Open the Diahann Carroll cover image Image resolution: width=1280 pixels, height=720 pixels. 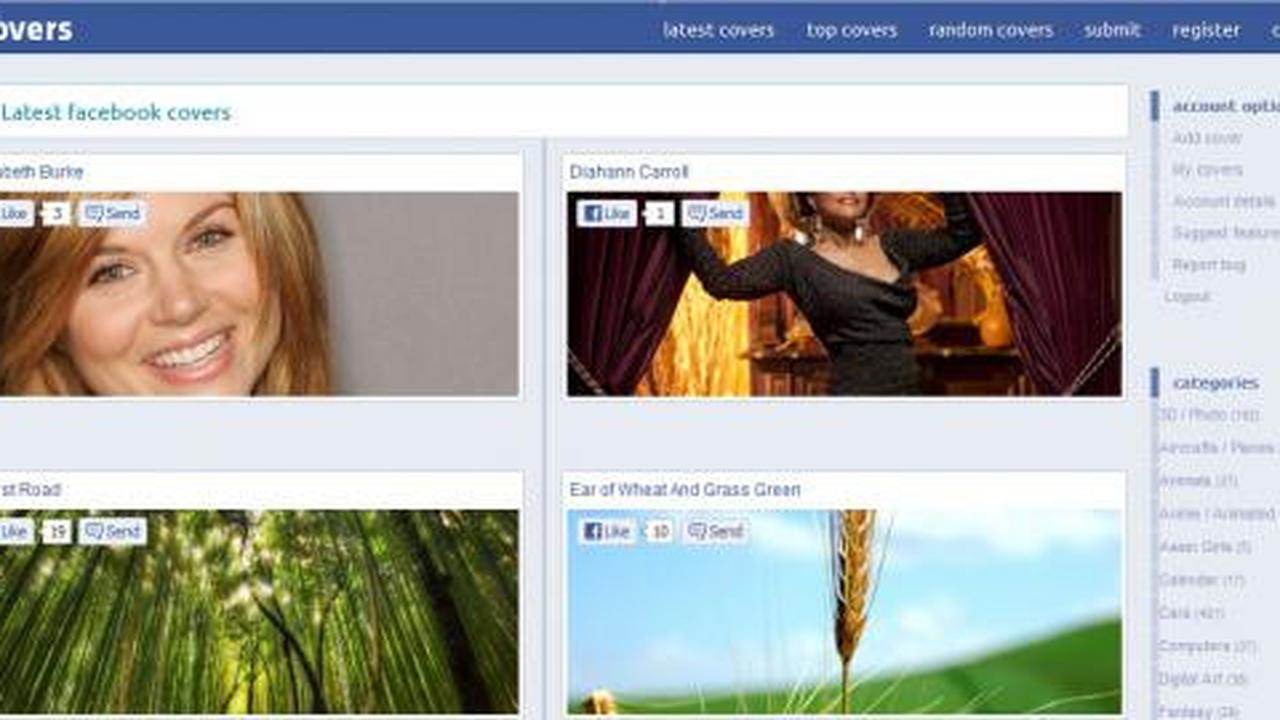[844, 294]
